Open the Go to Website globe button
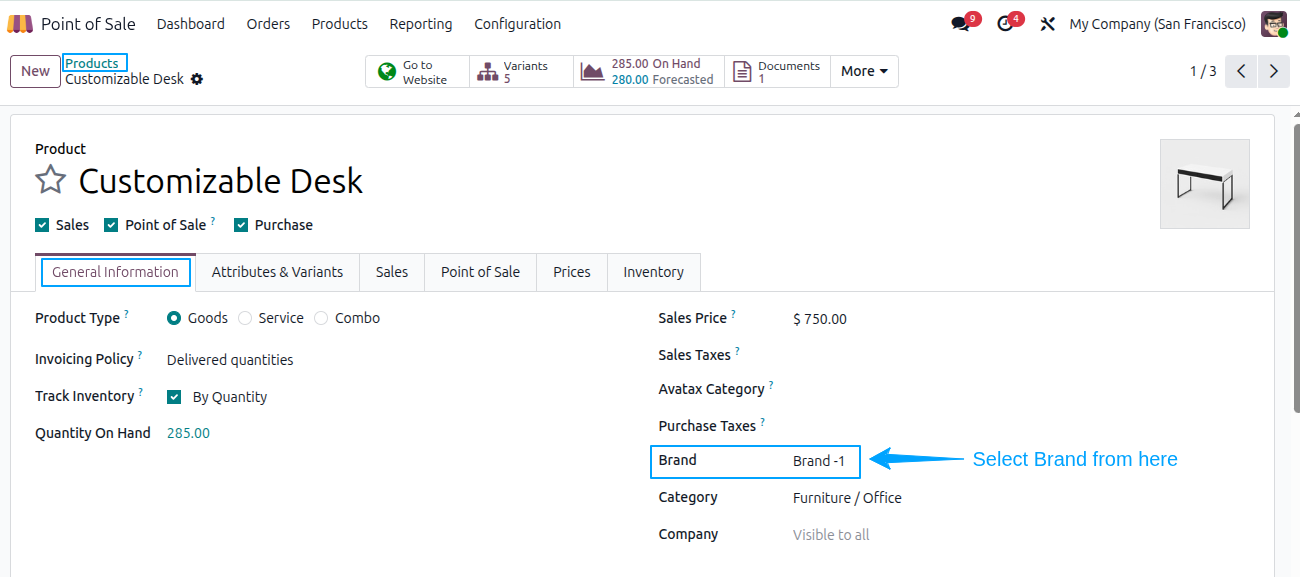The width and height of the screenshot is (1300, 577). (x=417, y=72)
